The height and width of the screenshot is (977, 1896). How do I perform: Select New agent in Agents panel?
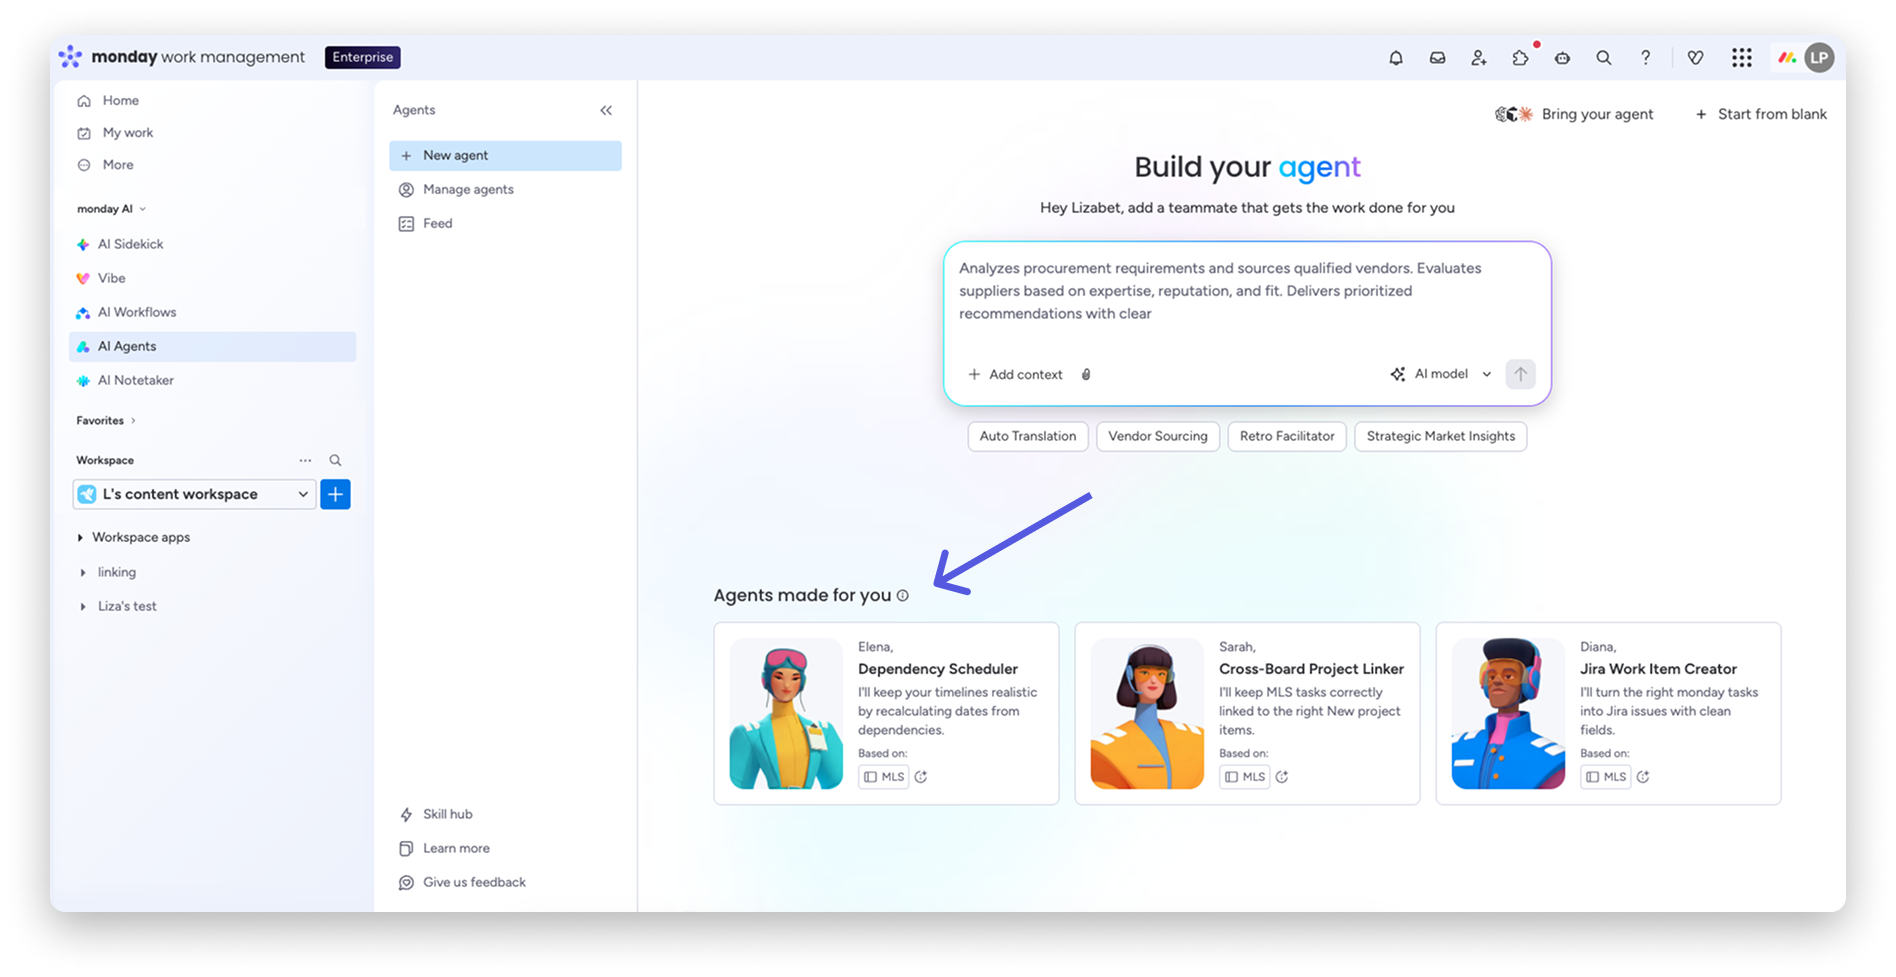[x=505, y=156]
